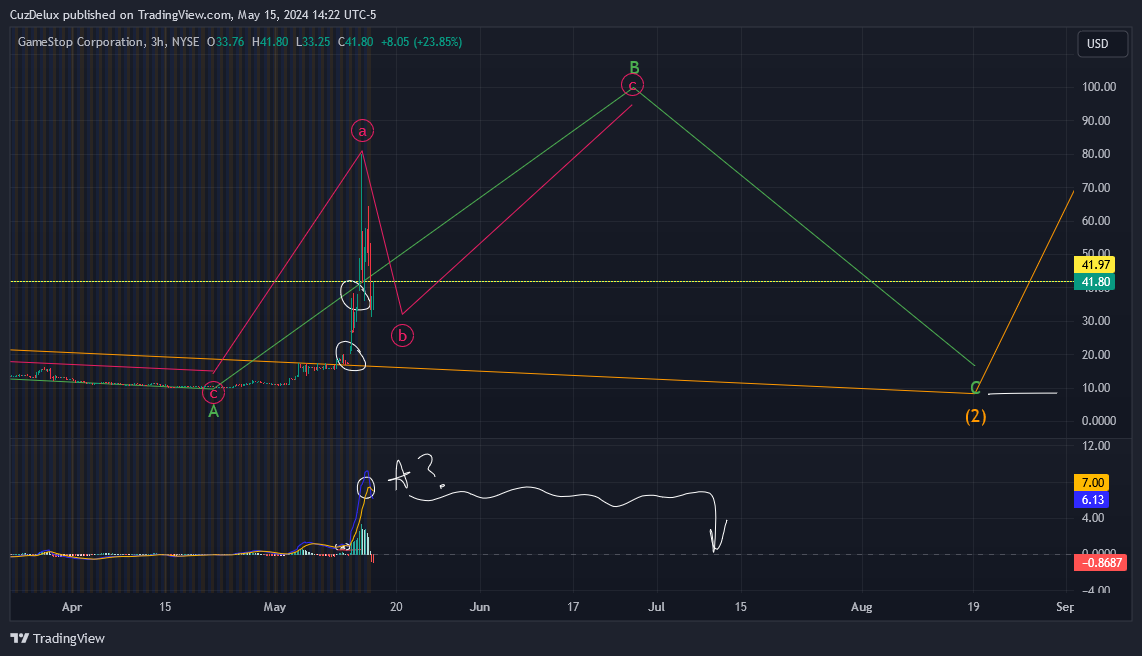Click the red circled 'c' under green B
The height and width of the screenshot is (656, 1142).
click(x=632, y=86)
